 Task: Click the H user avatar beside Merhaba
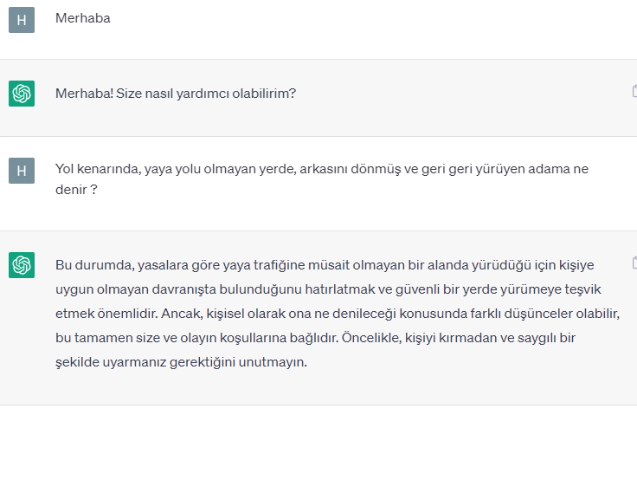click(22, 20)
